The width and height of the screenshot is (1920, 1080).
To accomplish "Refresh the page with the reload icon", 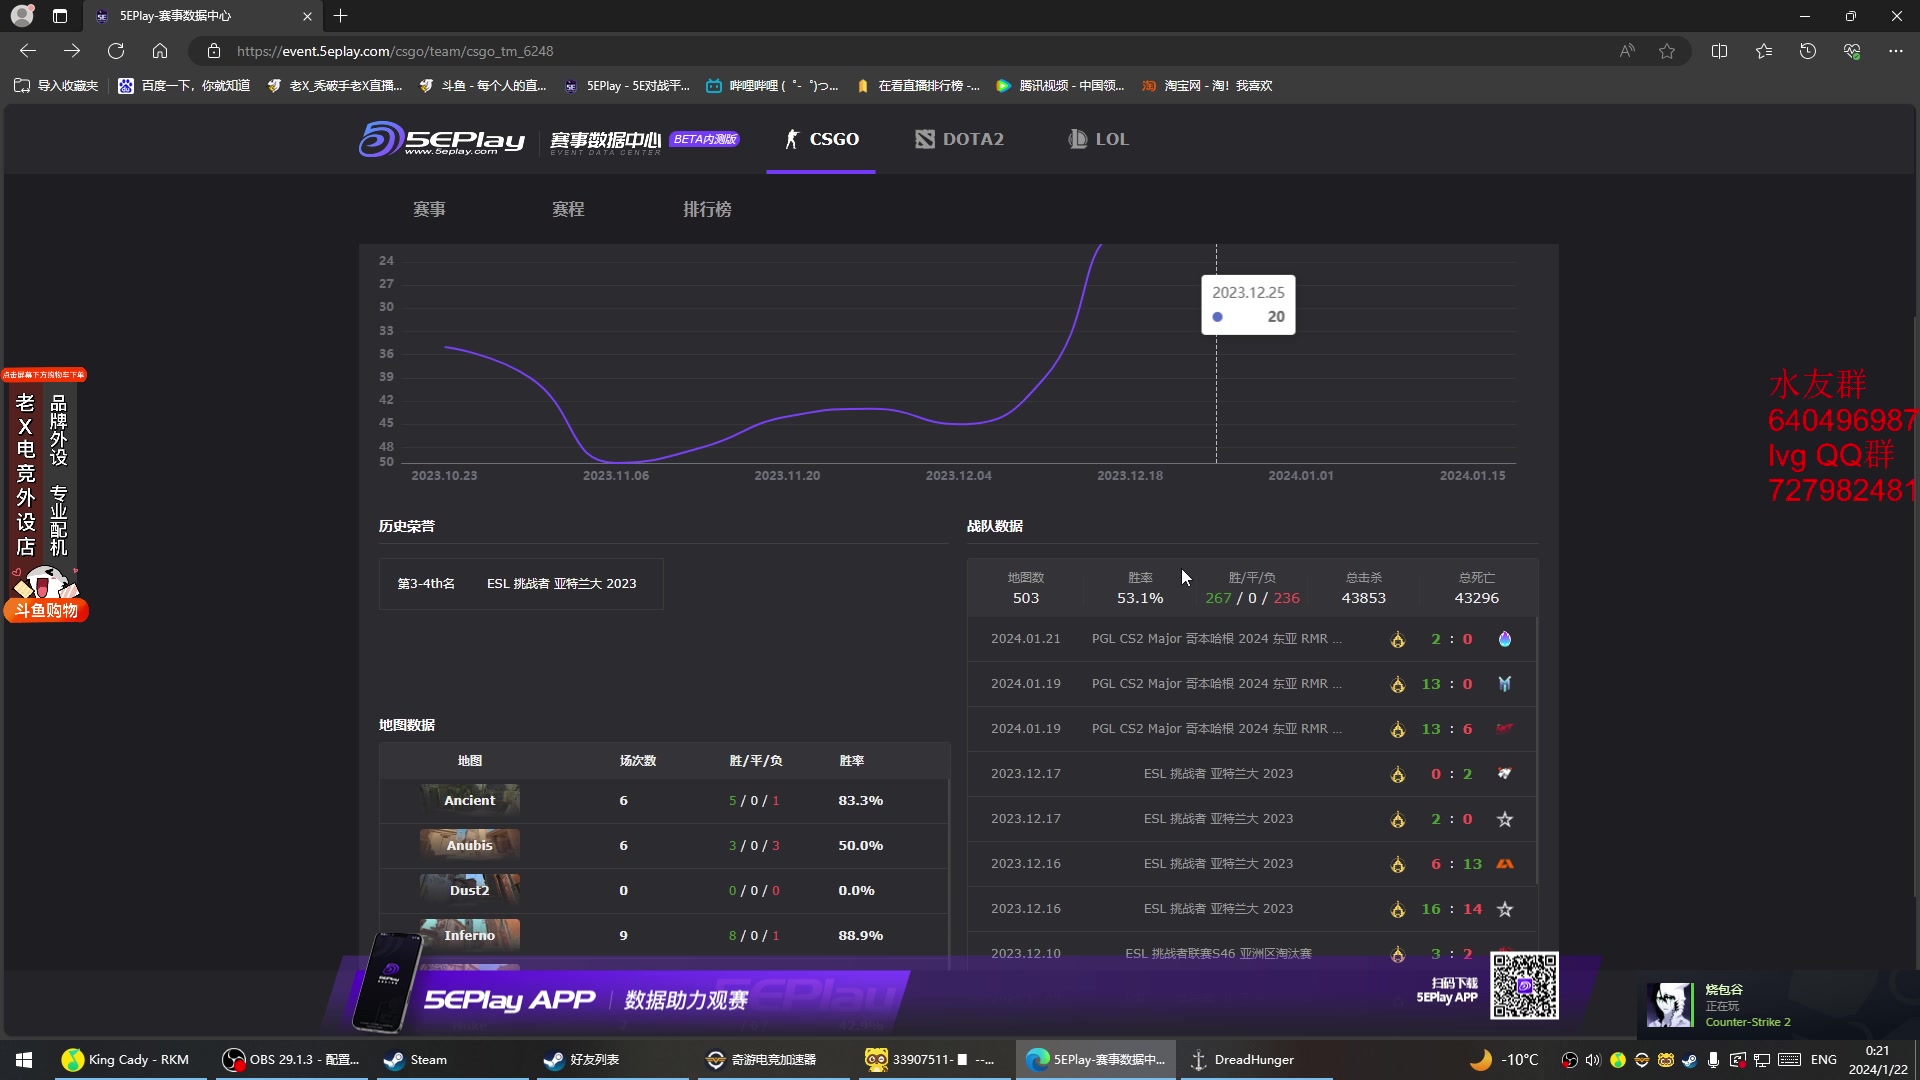I will pos(116,51).
